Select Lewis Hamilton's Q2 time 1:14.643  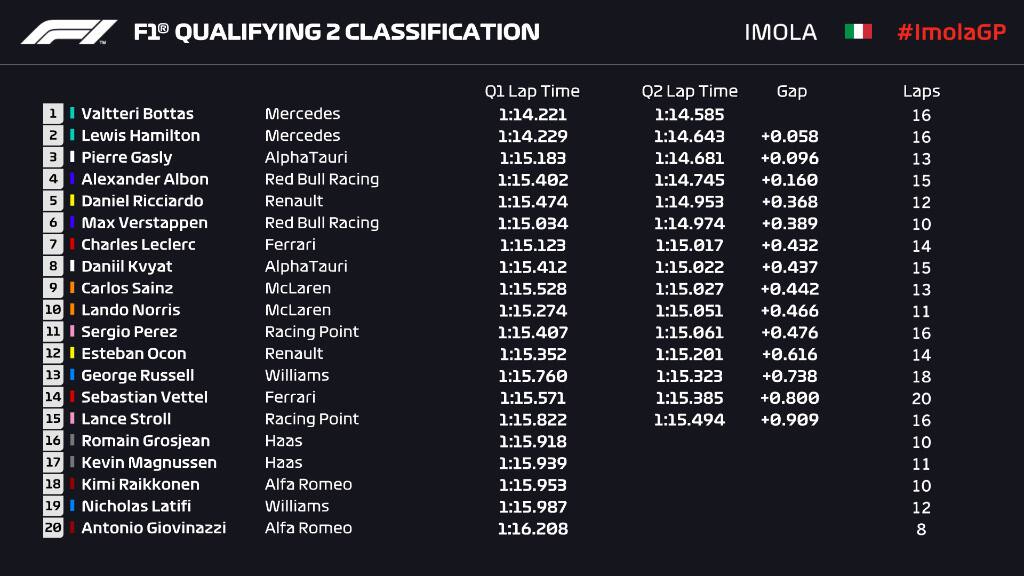tap(689, 136)
